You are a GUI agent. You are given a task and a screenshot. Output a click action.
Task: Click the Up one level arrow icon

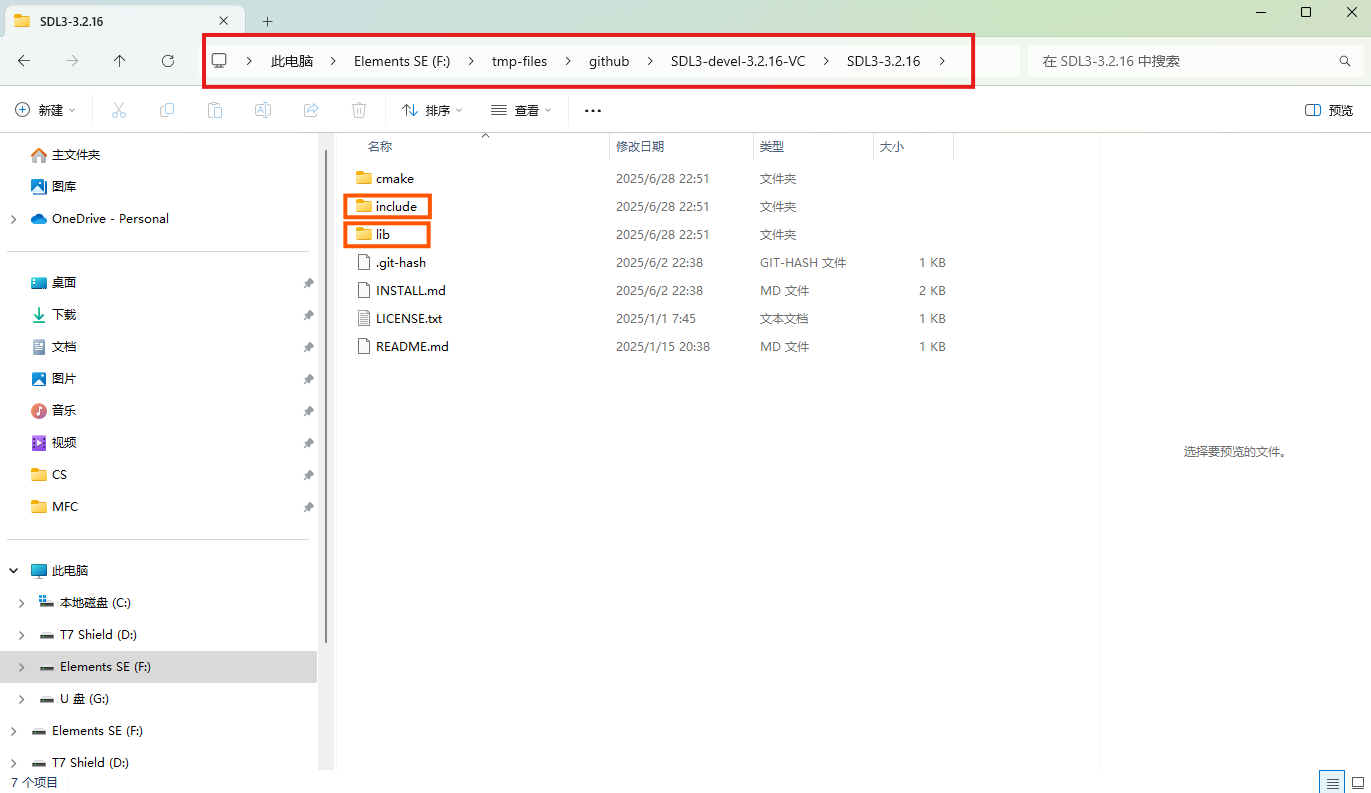120,60
